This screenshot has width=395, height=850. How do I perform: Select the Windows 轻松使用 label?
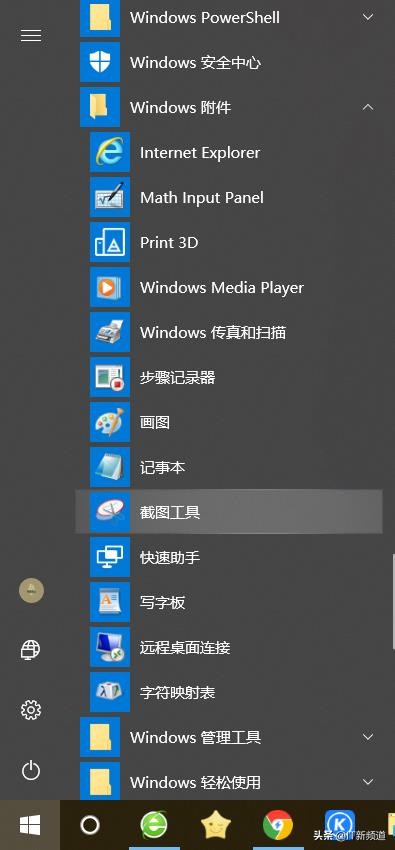coord(196,783)
